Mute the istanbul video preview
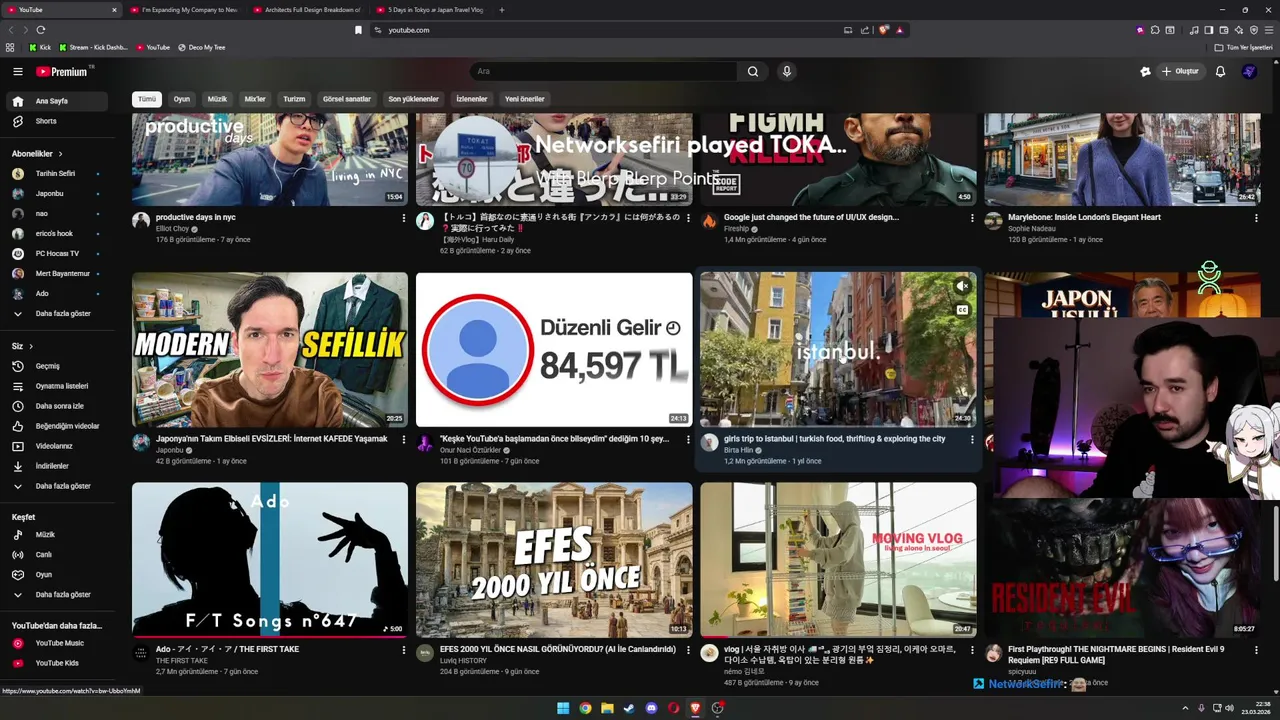This screenshot has height=720, width=1280. [x=962, y=286]
